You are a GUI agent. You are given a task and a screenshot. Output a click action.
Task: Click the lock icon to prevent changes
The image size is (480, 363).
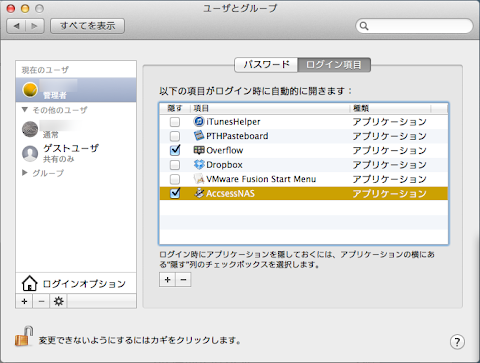24,336
